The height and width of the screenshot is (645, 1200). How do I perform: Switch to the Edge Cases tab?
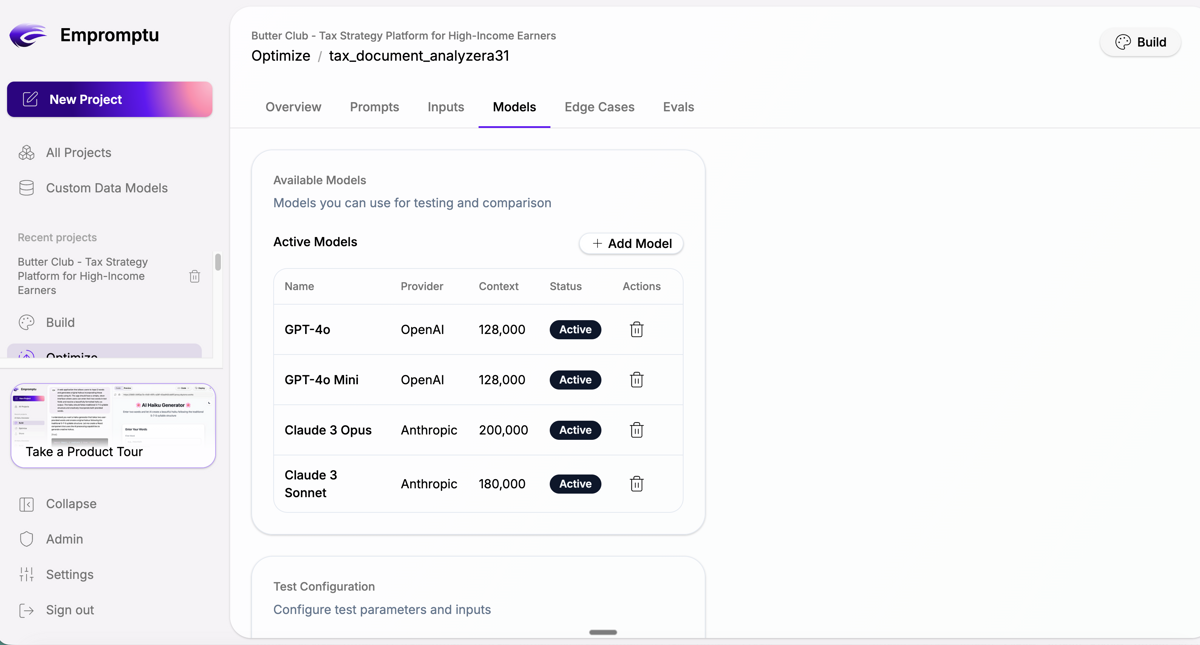[599, 107]
